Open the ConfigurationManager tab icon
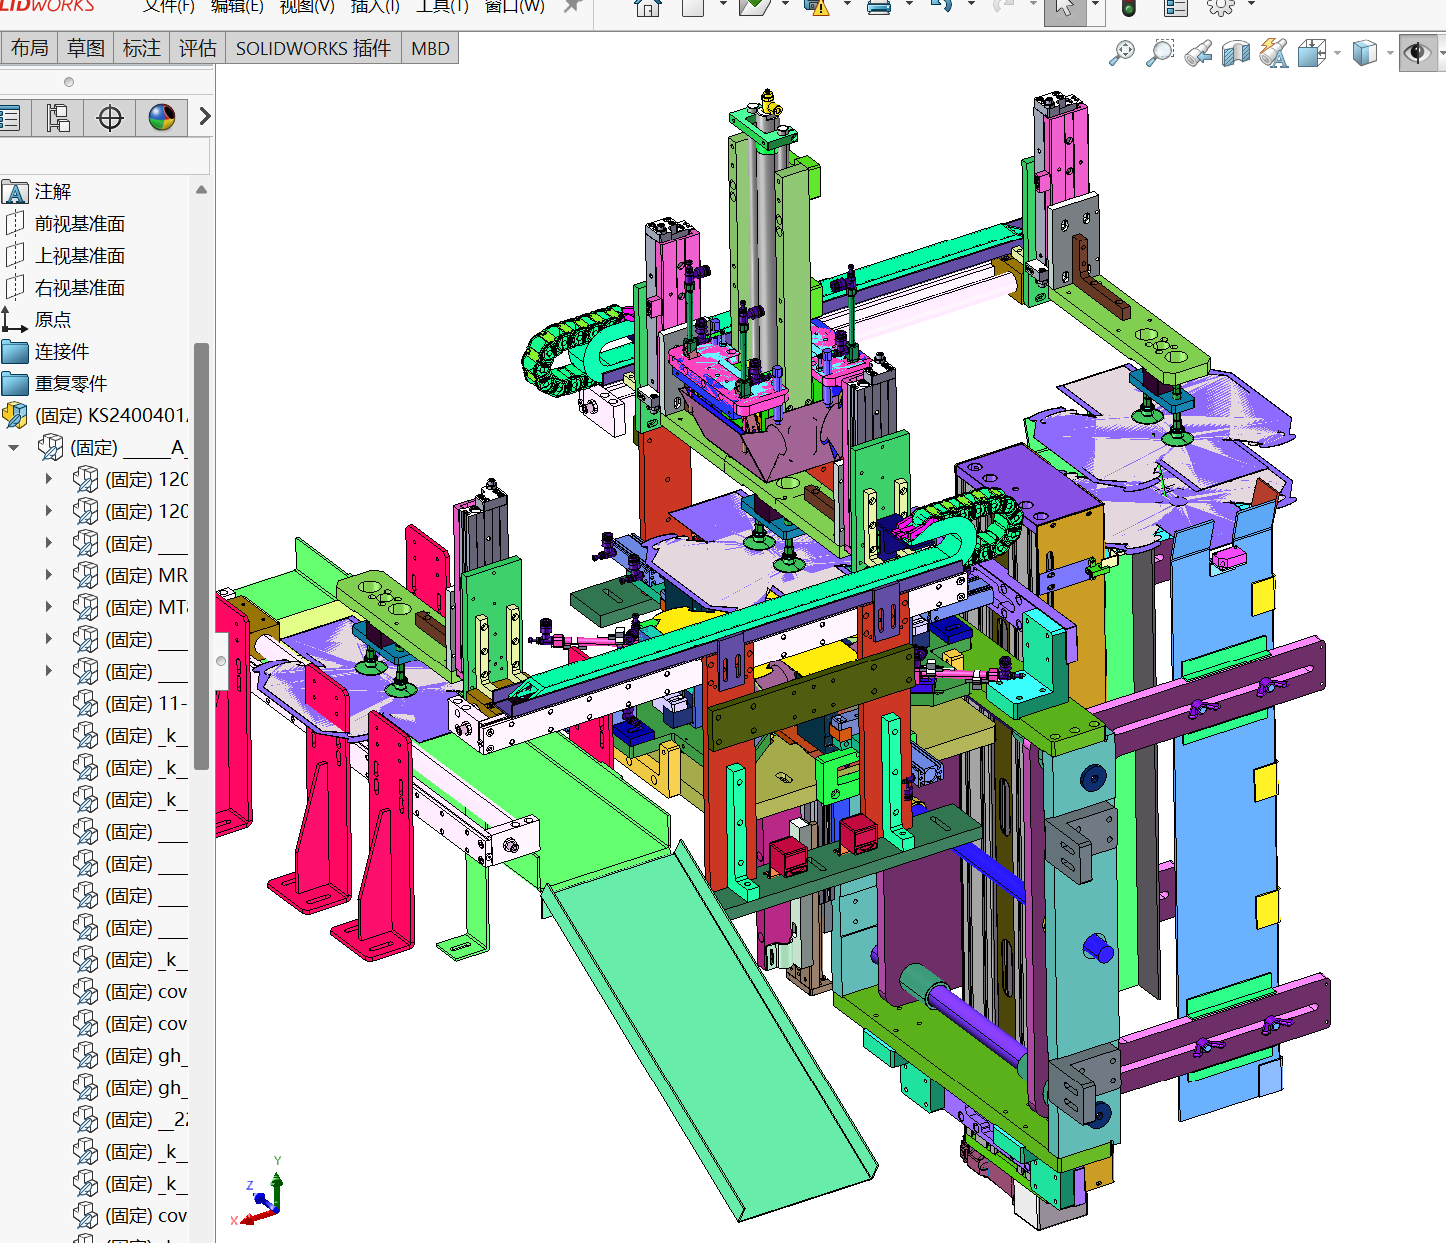This screenshot has height=1243, width=1446. pos(58,118)
